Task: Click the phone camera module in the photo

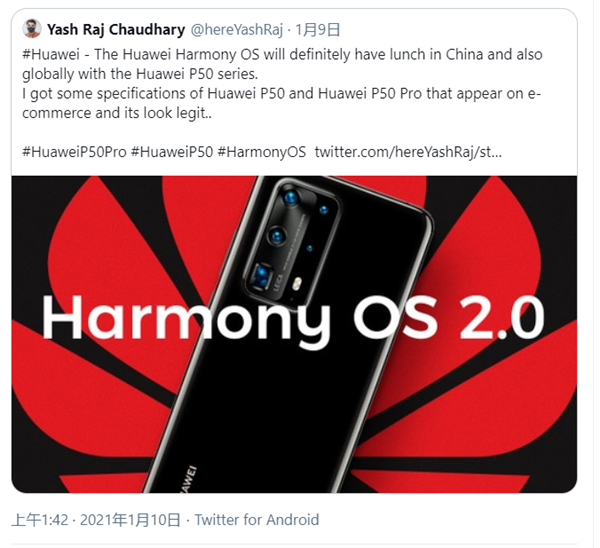Action: 291,243
